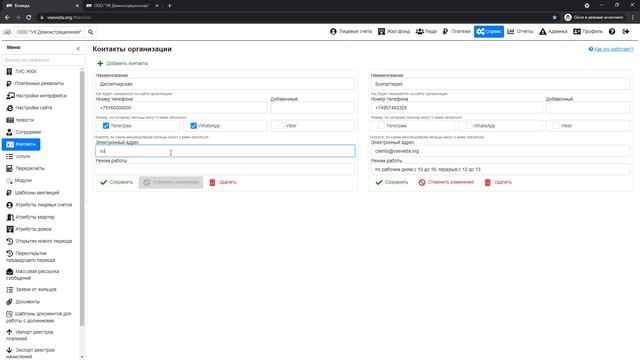This screenshot has height=360, width=640.
Task: Check Viber for the Диспетчерская contact
Action: (x=280, y=126)
